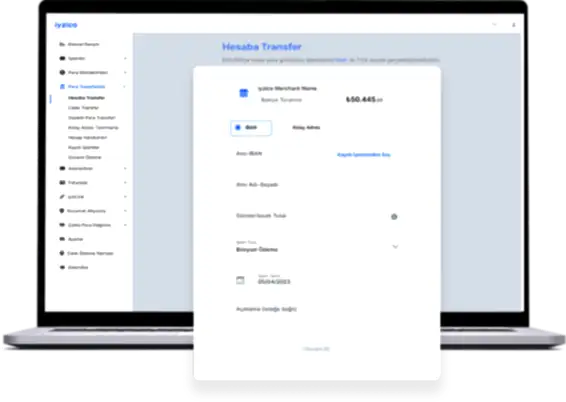Open Hesap Hareketleri submenu item

[88, 137]
